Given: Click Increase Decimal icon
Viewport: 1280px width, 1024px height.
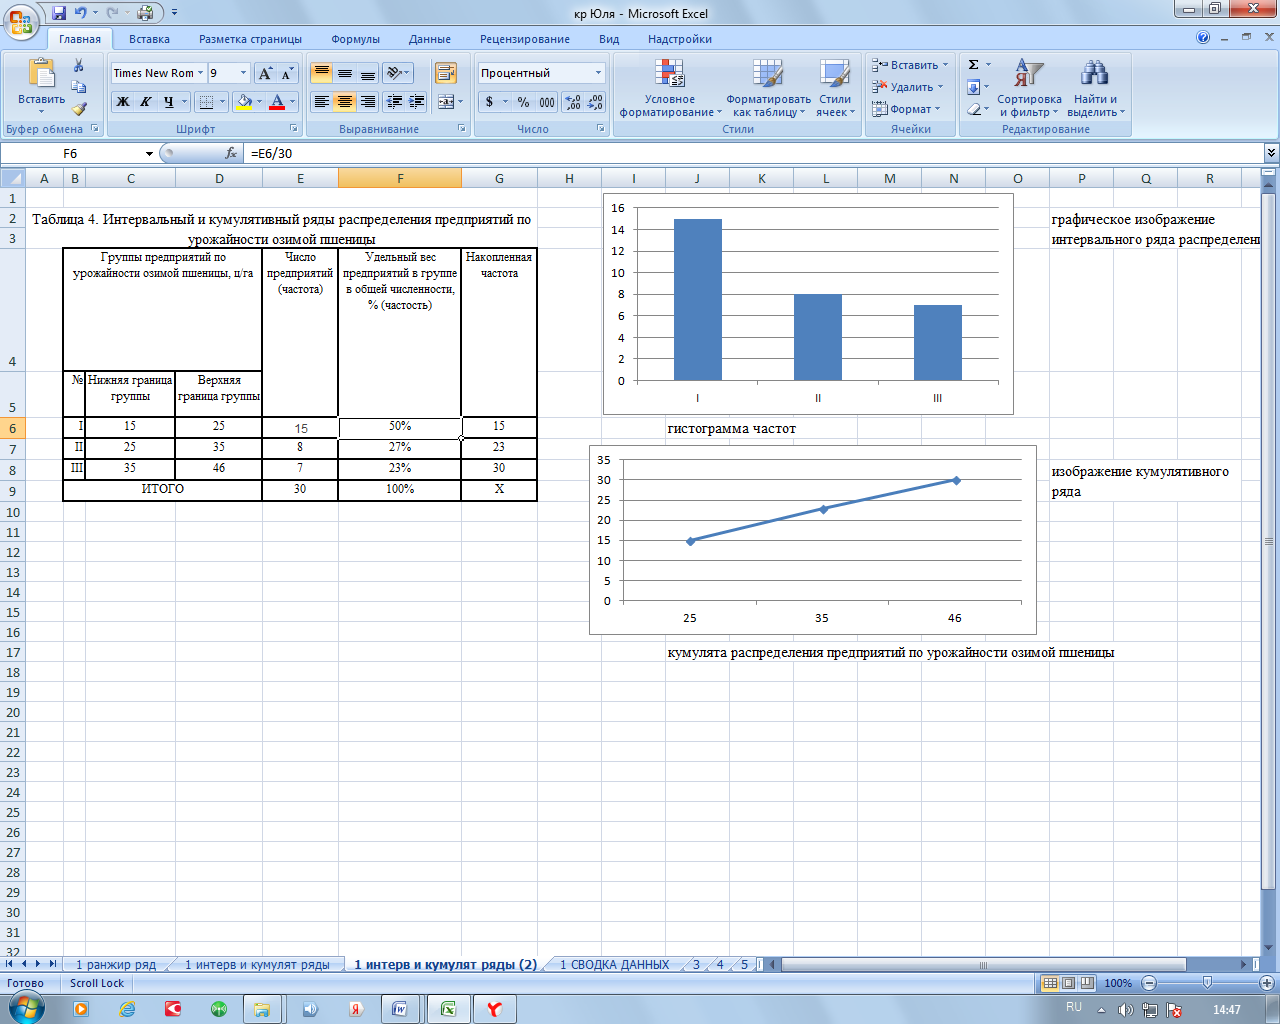Looking at the screenshot, I should 573,102.
